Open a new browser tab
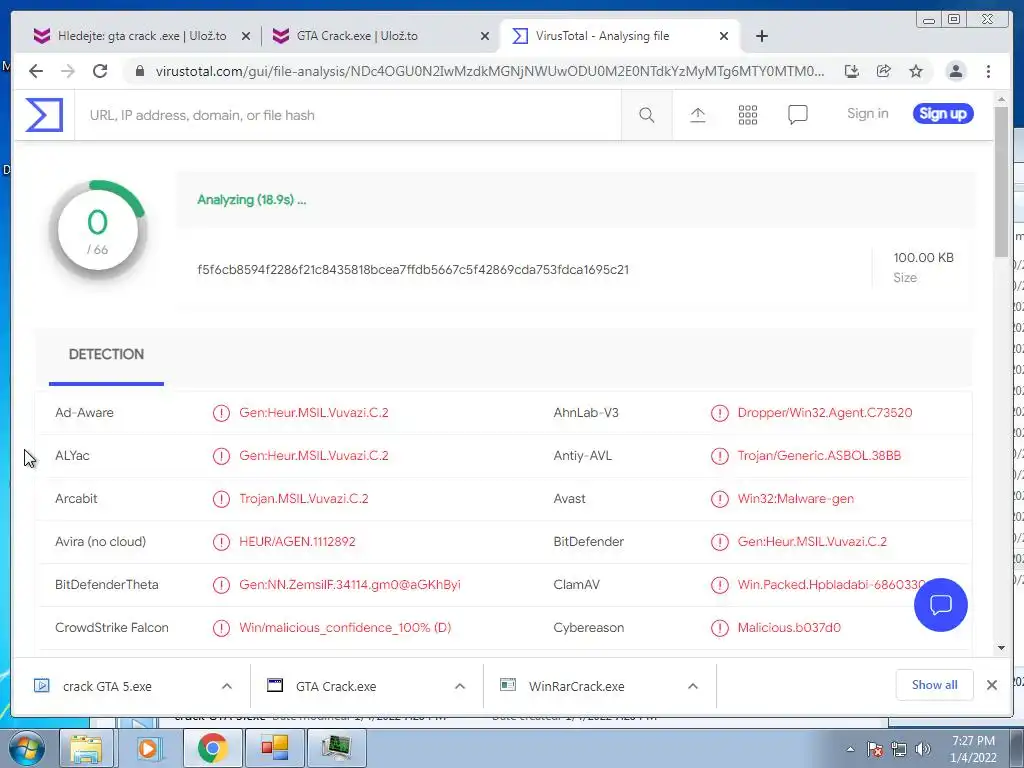This screenshot has height=768, width=1024. pyautogui.click(x=761, y=36)
